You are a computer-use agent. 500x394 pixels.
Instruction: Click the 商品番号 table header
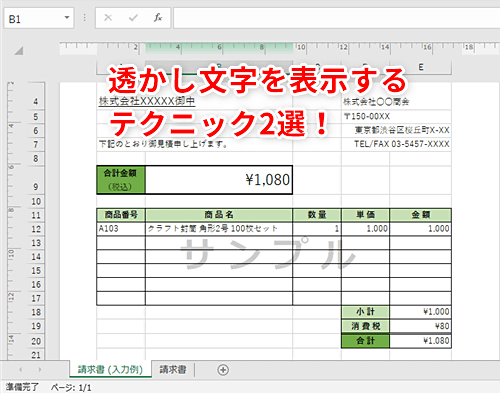click(121, 215)
